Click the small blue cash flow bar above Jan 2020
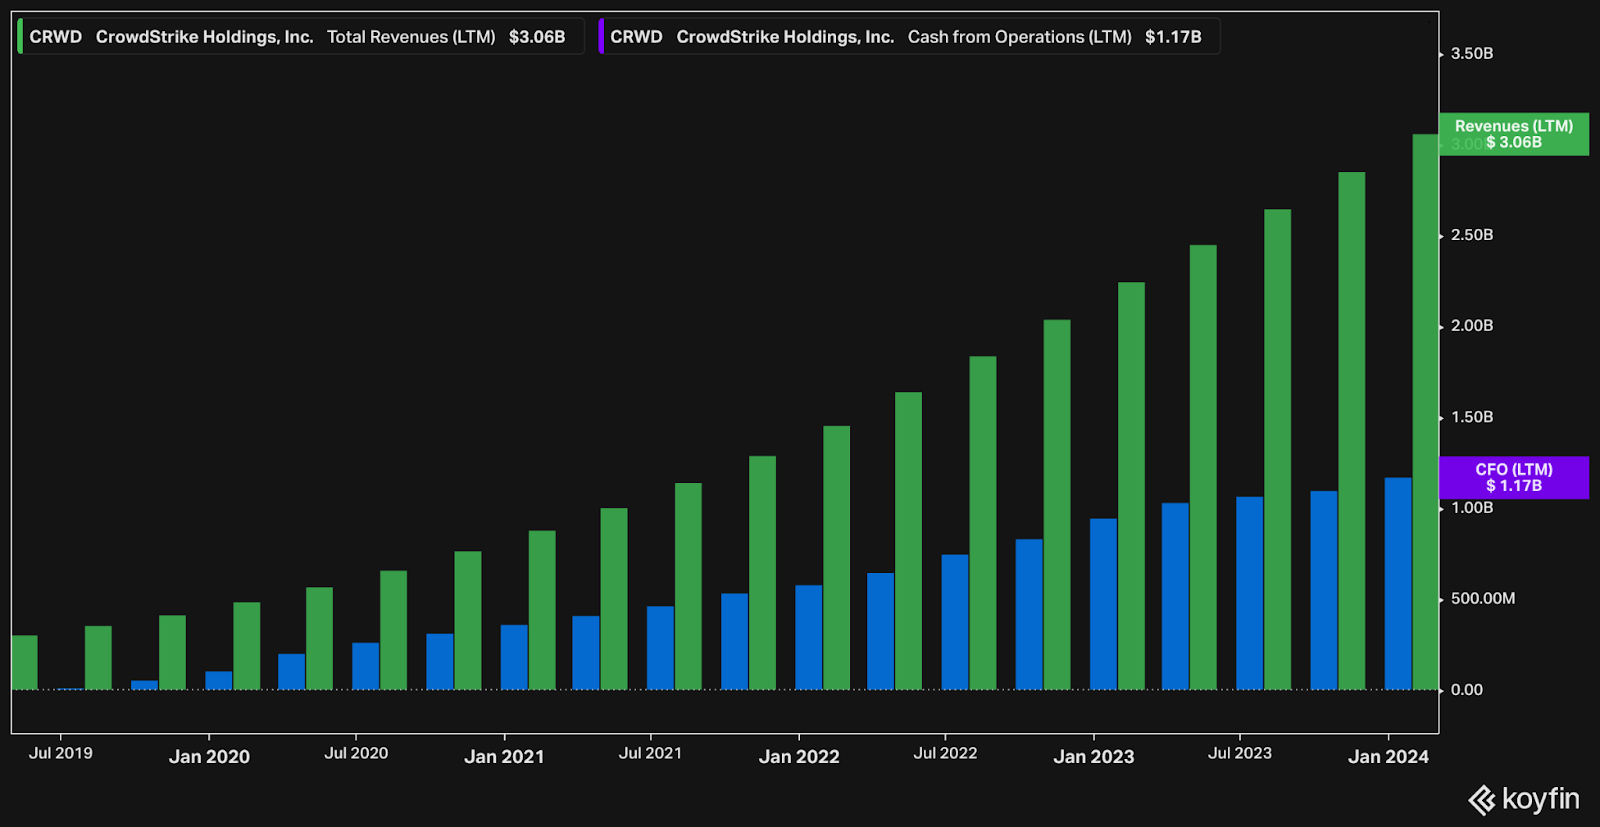Image resolution: width=1600 pixels, height=827 pixels. tap(219, 681)
